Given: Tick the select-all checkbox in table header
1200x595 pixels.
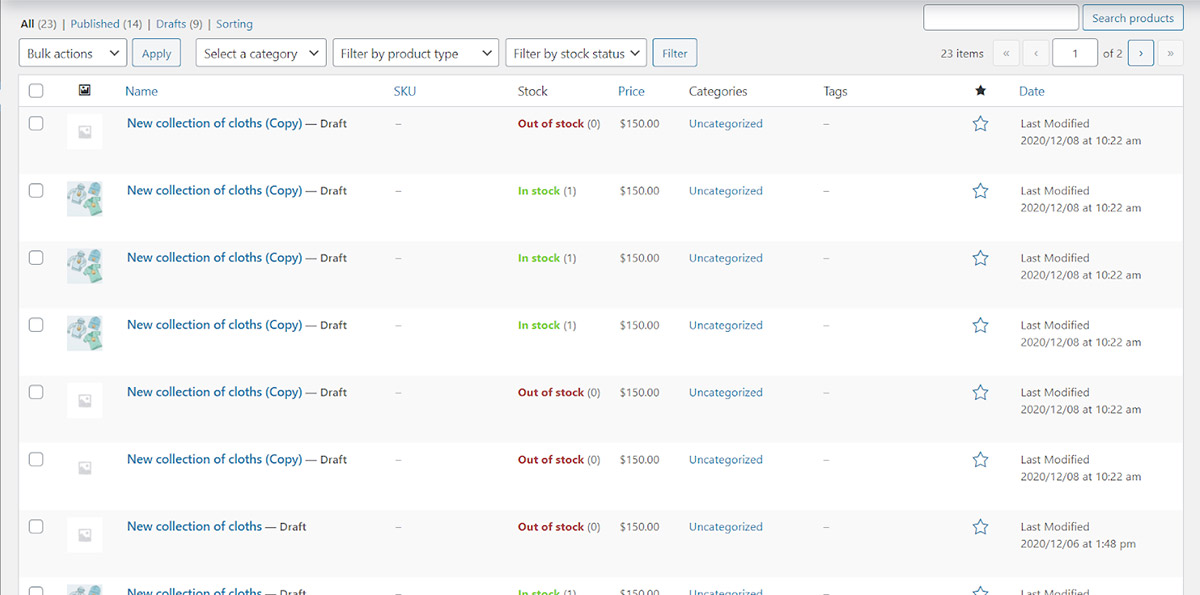Looking at the screenshot, I should (36, 91).
